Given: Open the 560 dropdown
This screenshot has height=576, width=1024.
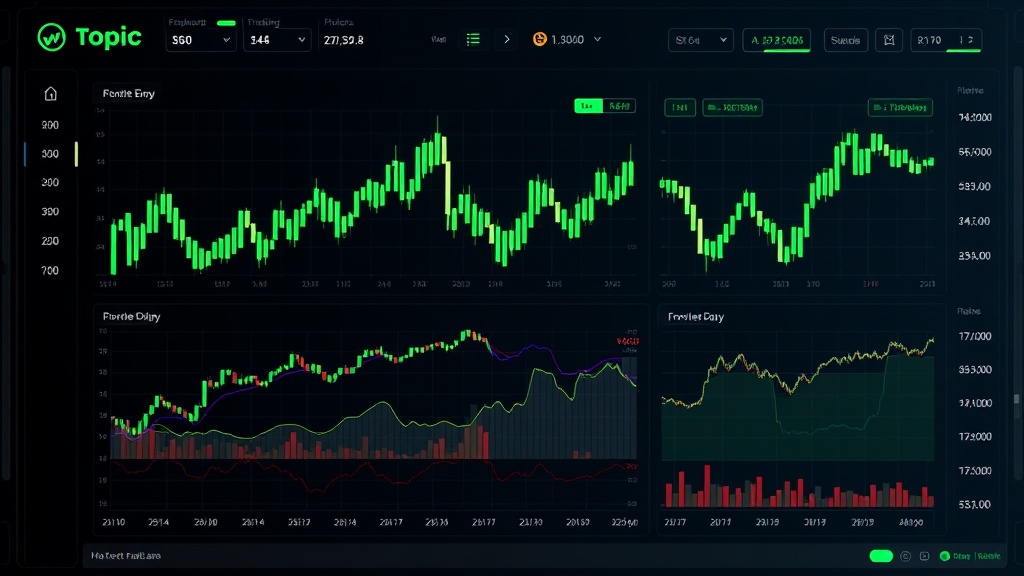Looking at the screenshot, I should coord(200,40).
